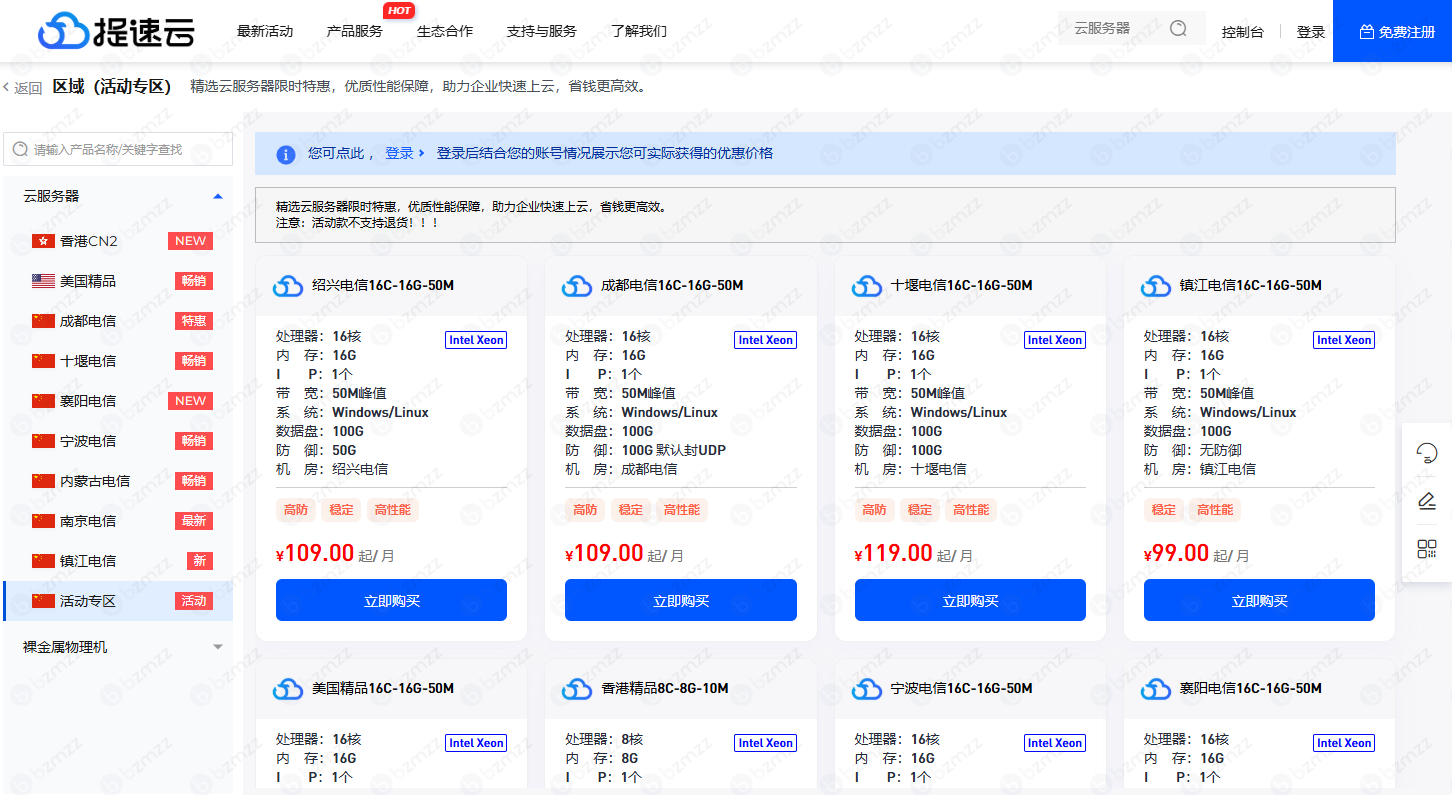The image size is (1452, 795).
Task: Select 香港CN2 in the sidebar
Action: 118,241
